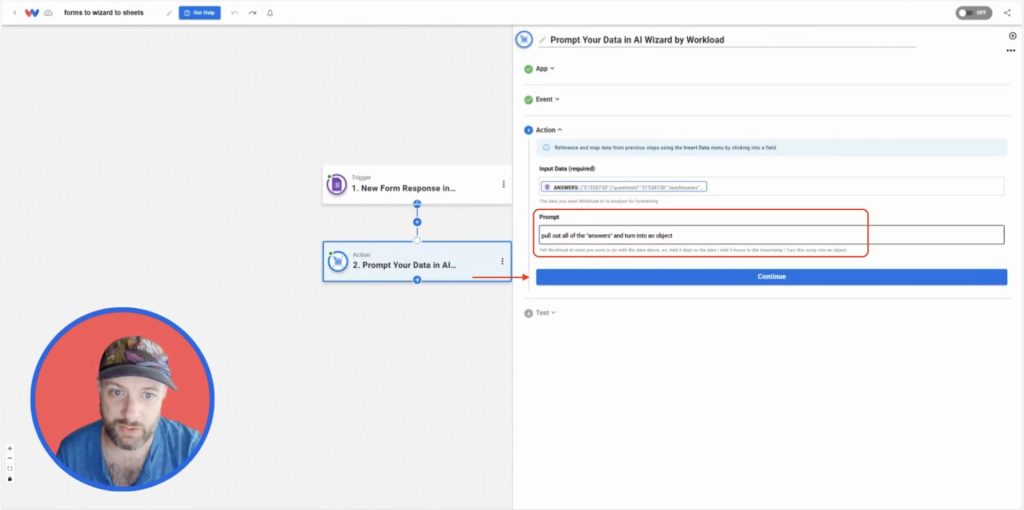This screenshot has height=510, width=1024.
Task: Edit workflow name with pencil icon
Action: [169, 13]
